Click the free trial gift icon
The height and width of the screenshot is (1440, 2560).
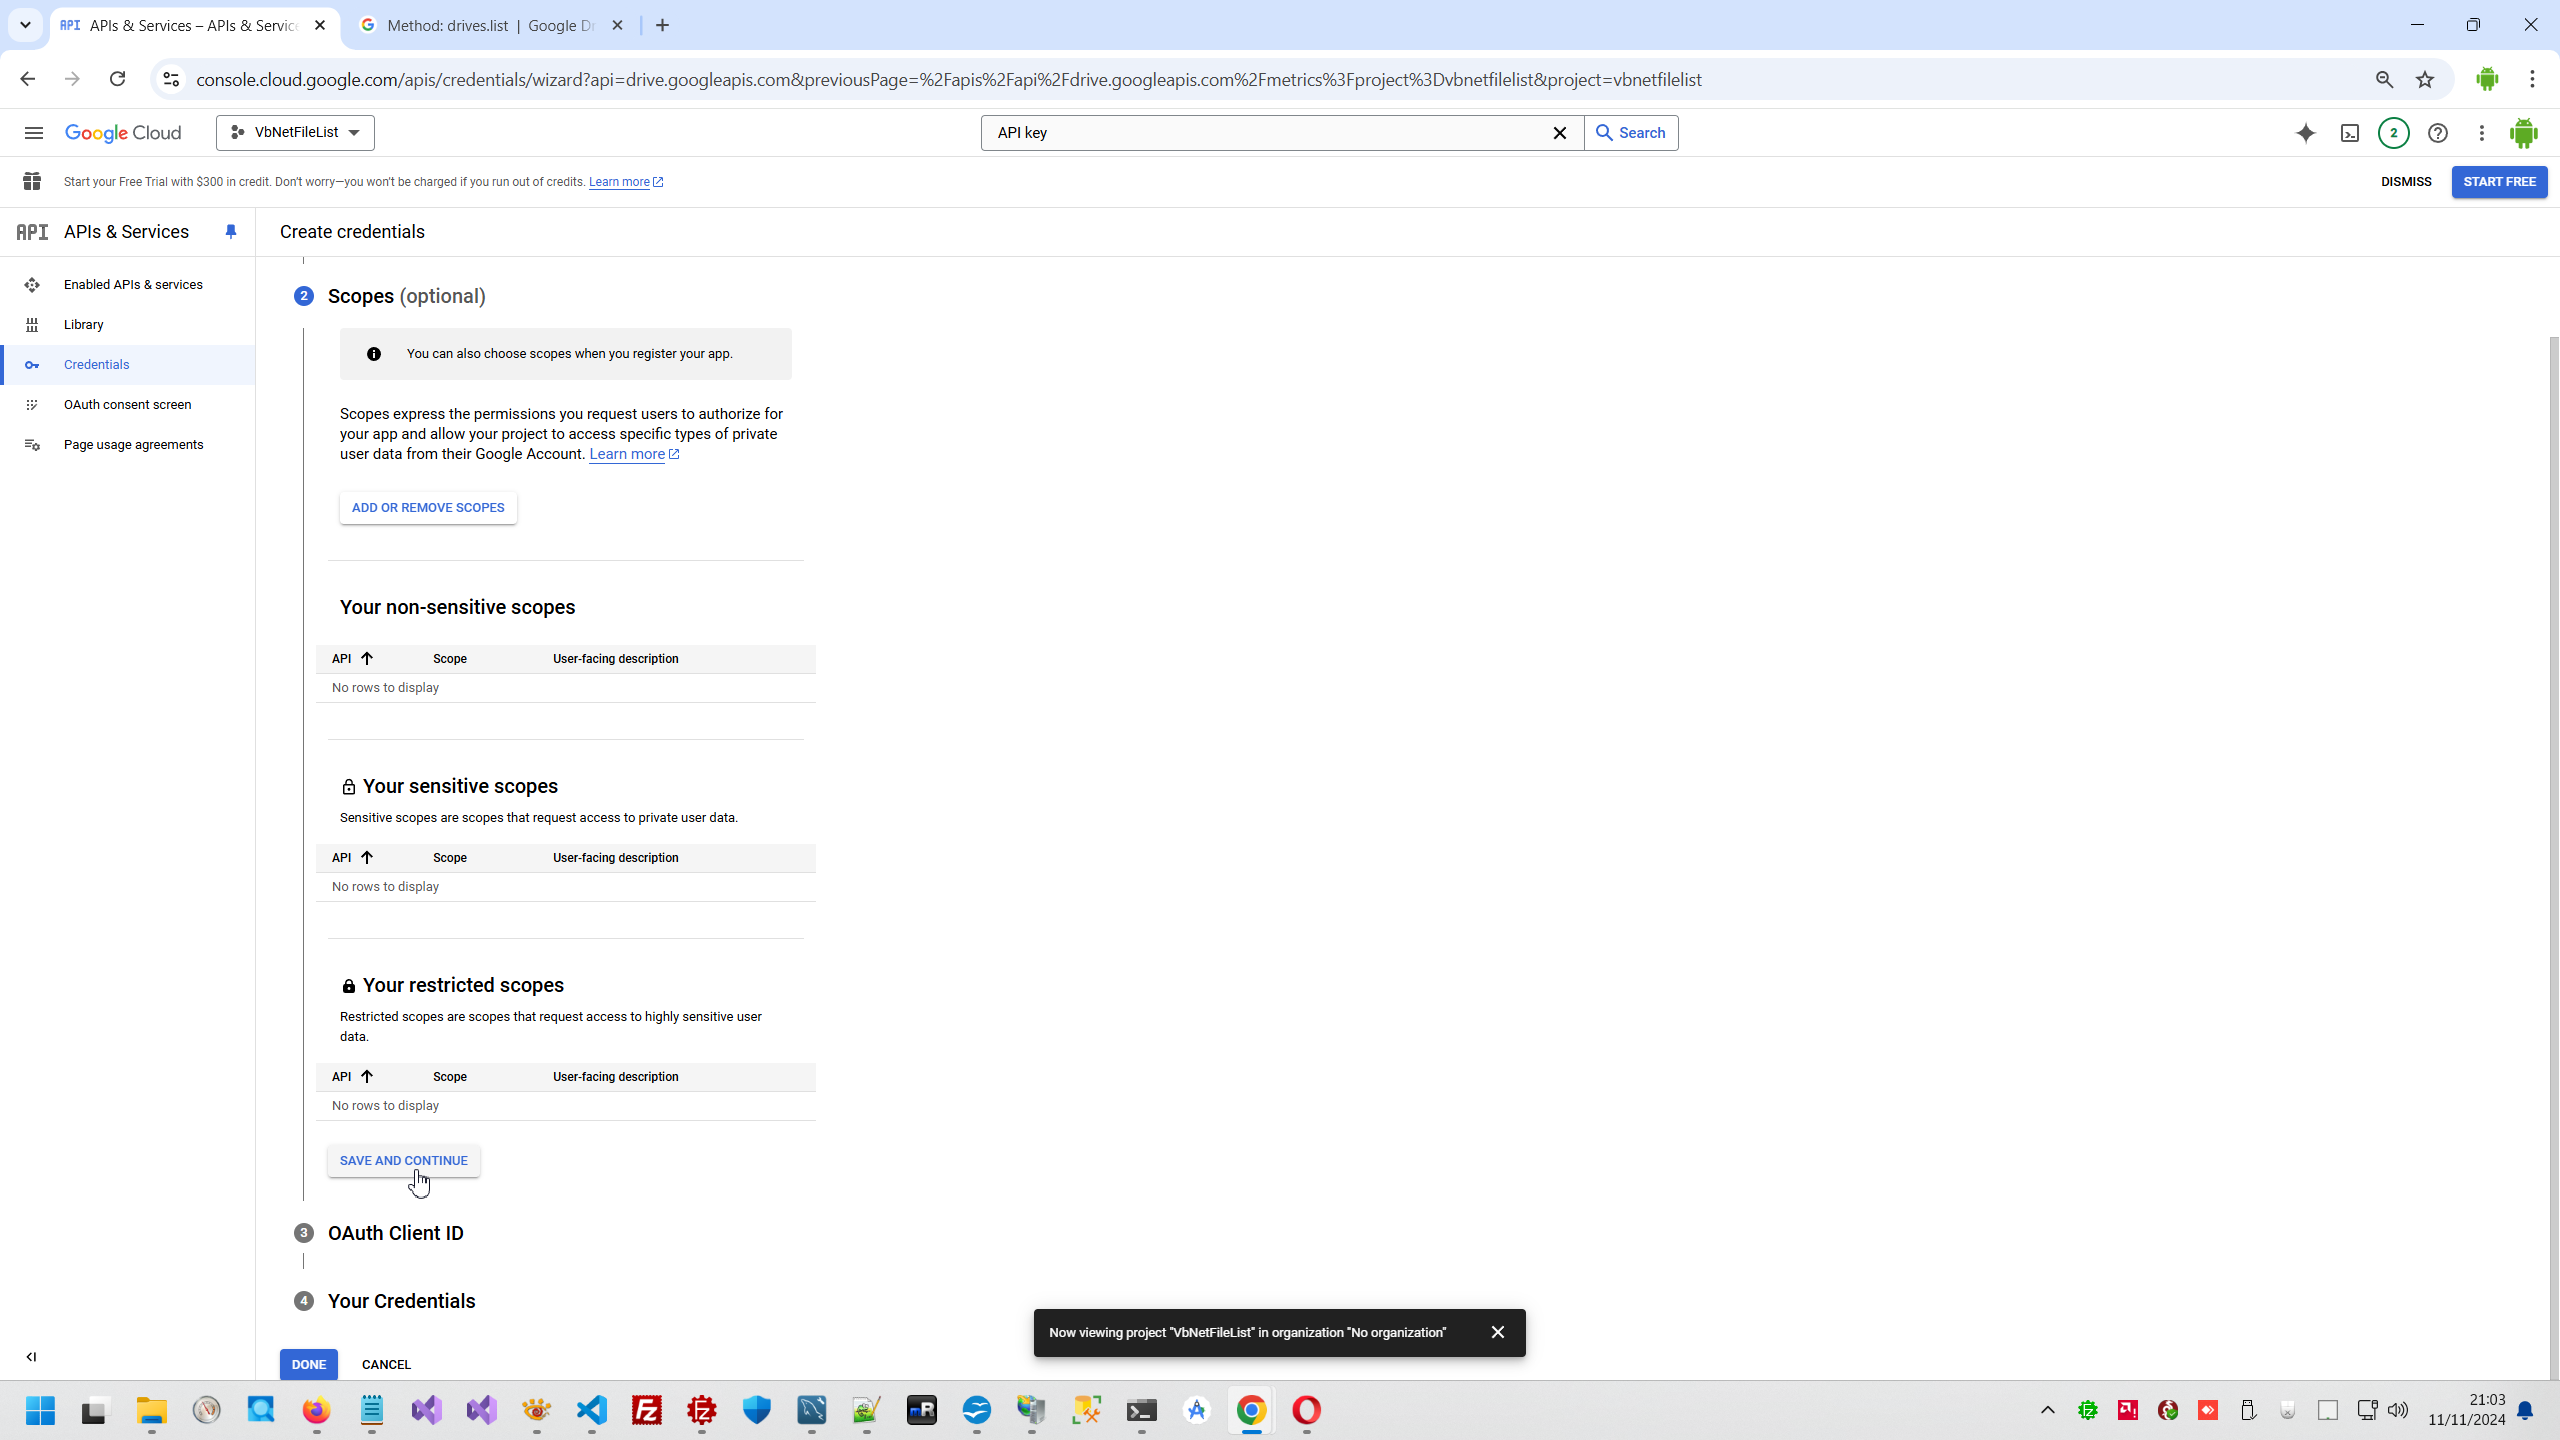[32, 182]
